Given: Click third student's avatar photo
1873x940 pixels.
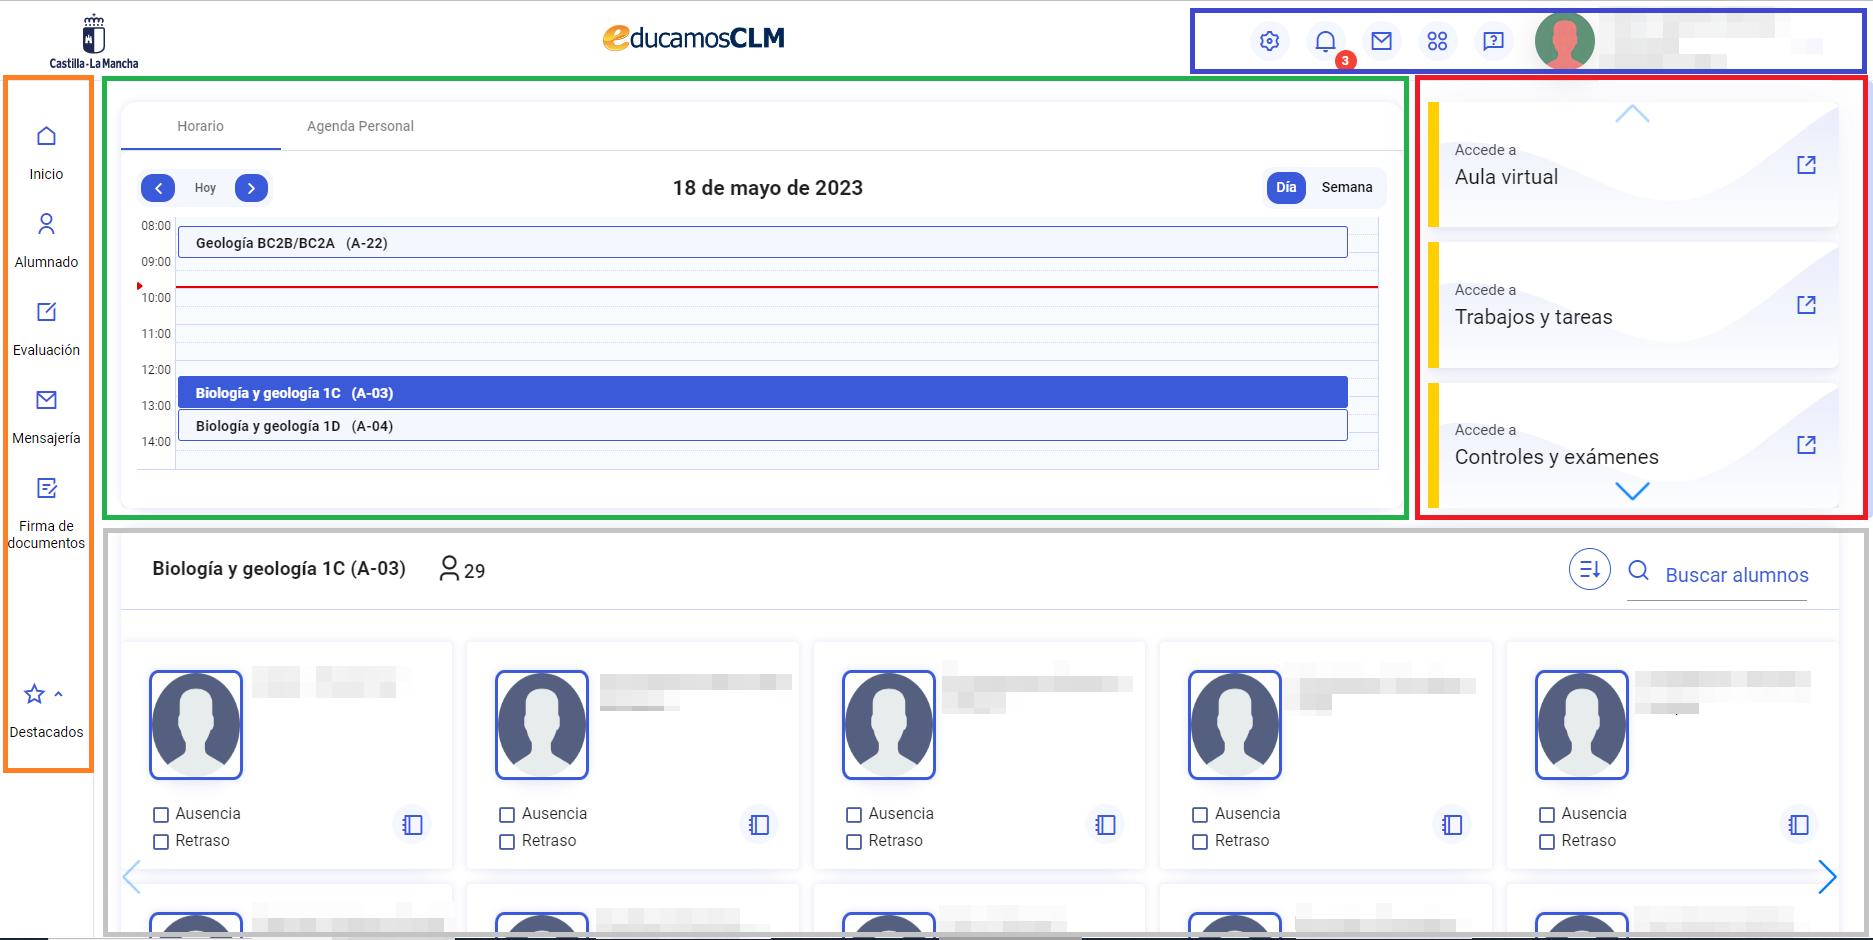Looking at the screenshot, I should pyautogui.click(x=889, y=725).
